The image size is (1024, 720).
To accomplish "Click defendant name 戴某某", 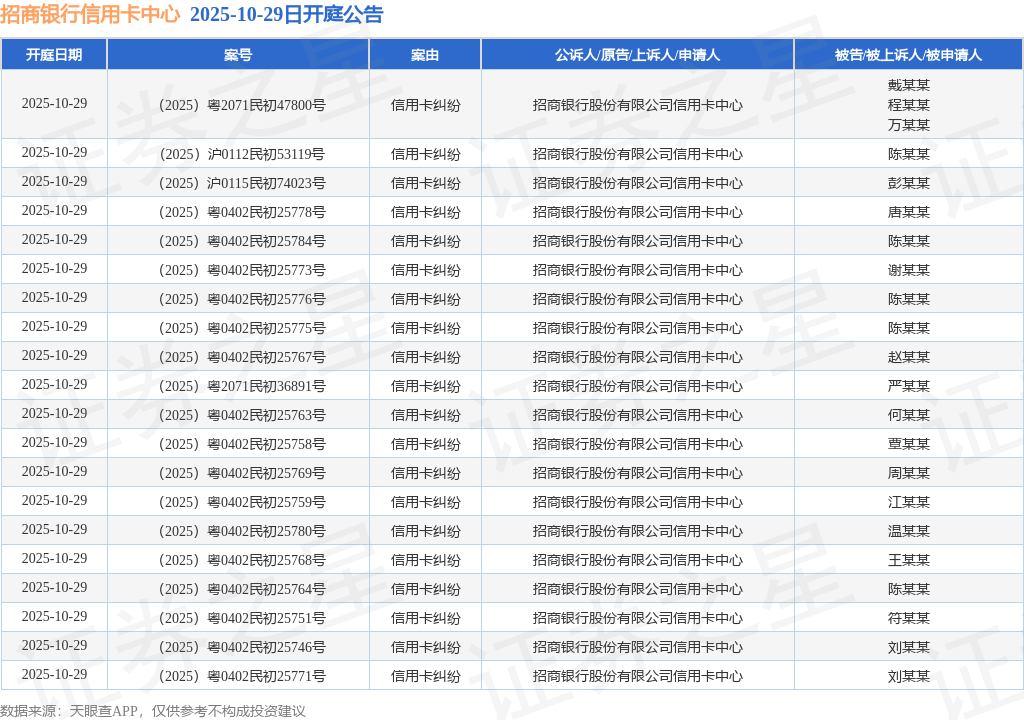I will click(x=908, y=85).
